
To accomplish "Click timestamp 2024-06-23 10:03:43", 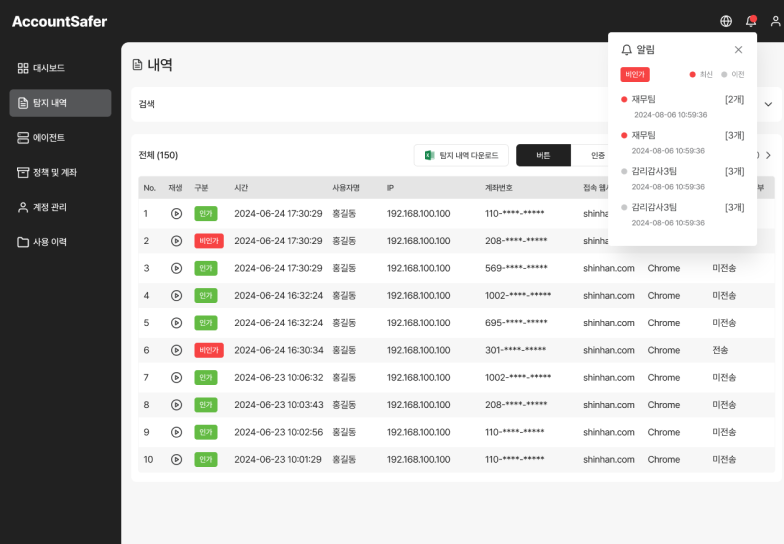I will tap(278, 405).
